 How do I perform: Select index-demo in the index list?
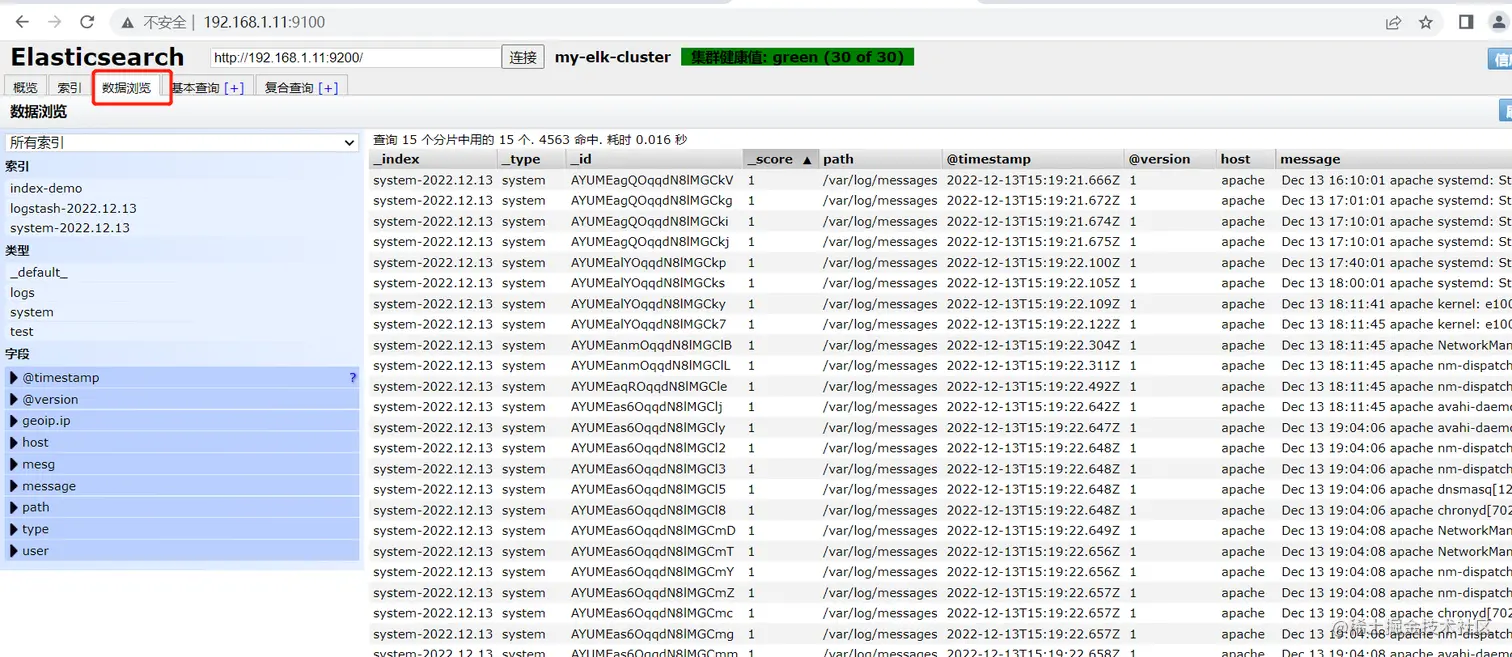pos(46,188)
